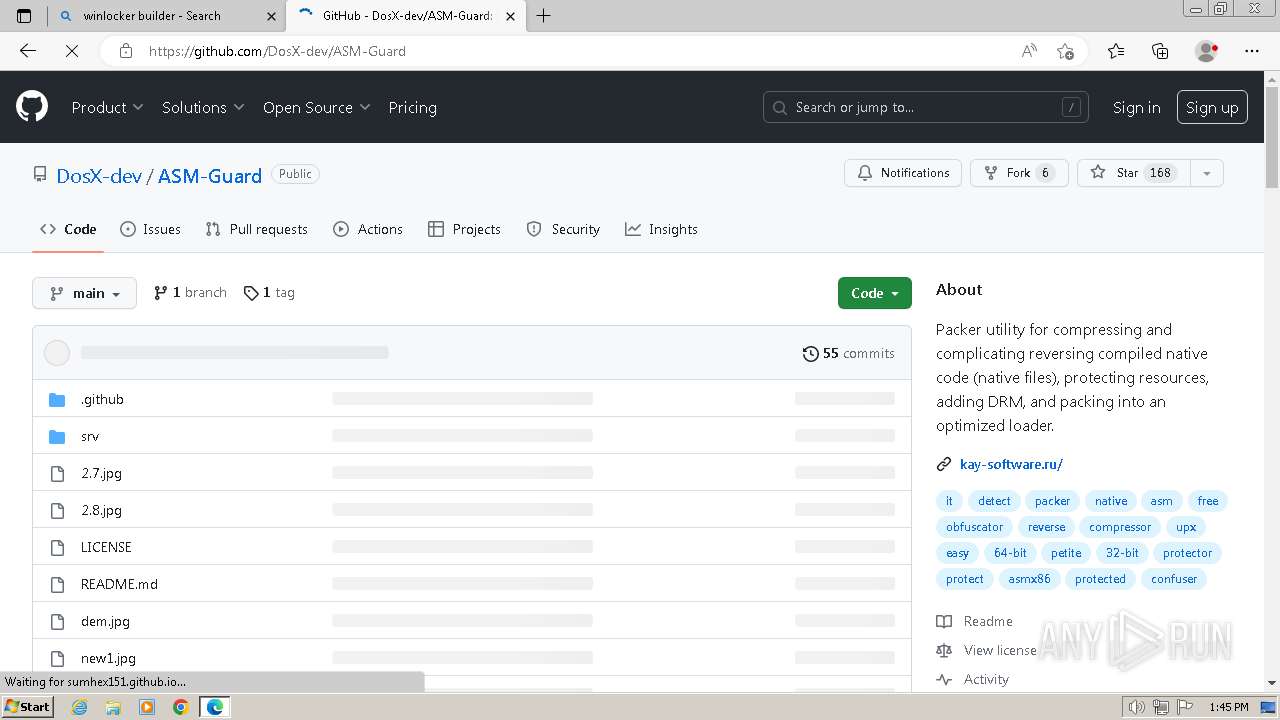Open README.md file
Viewport: 1280px width, 720px height.
click(119, 584)
